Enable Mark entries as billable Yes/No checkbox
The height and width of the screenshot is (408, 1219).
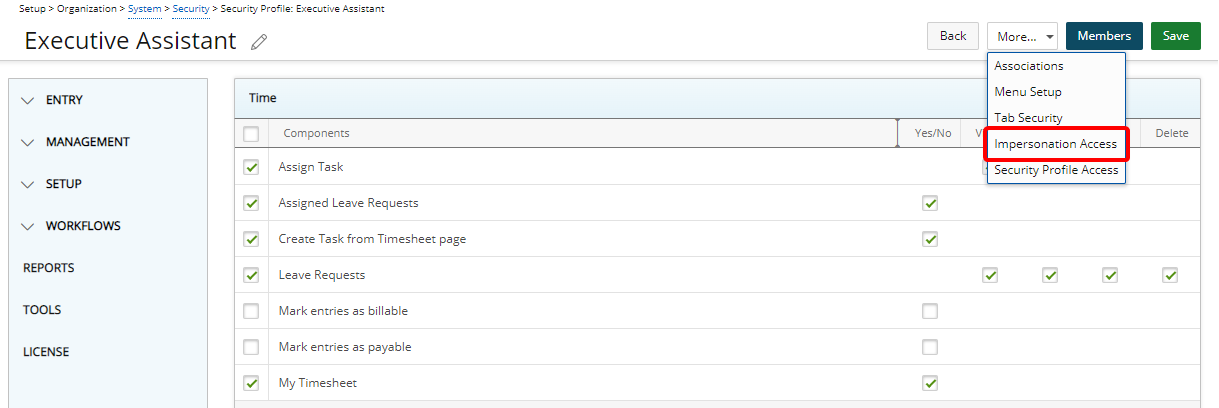coord(930,311)
